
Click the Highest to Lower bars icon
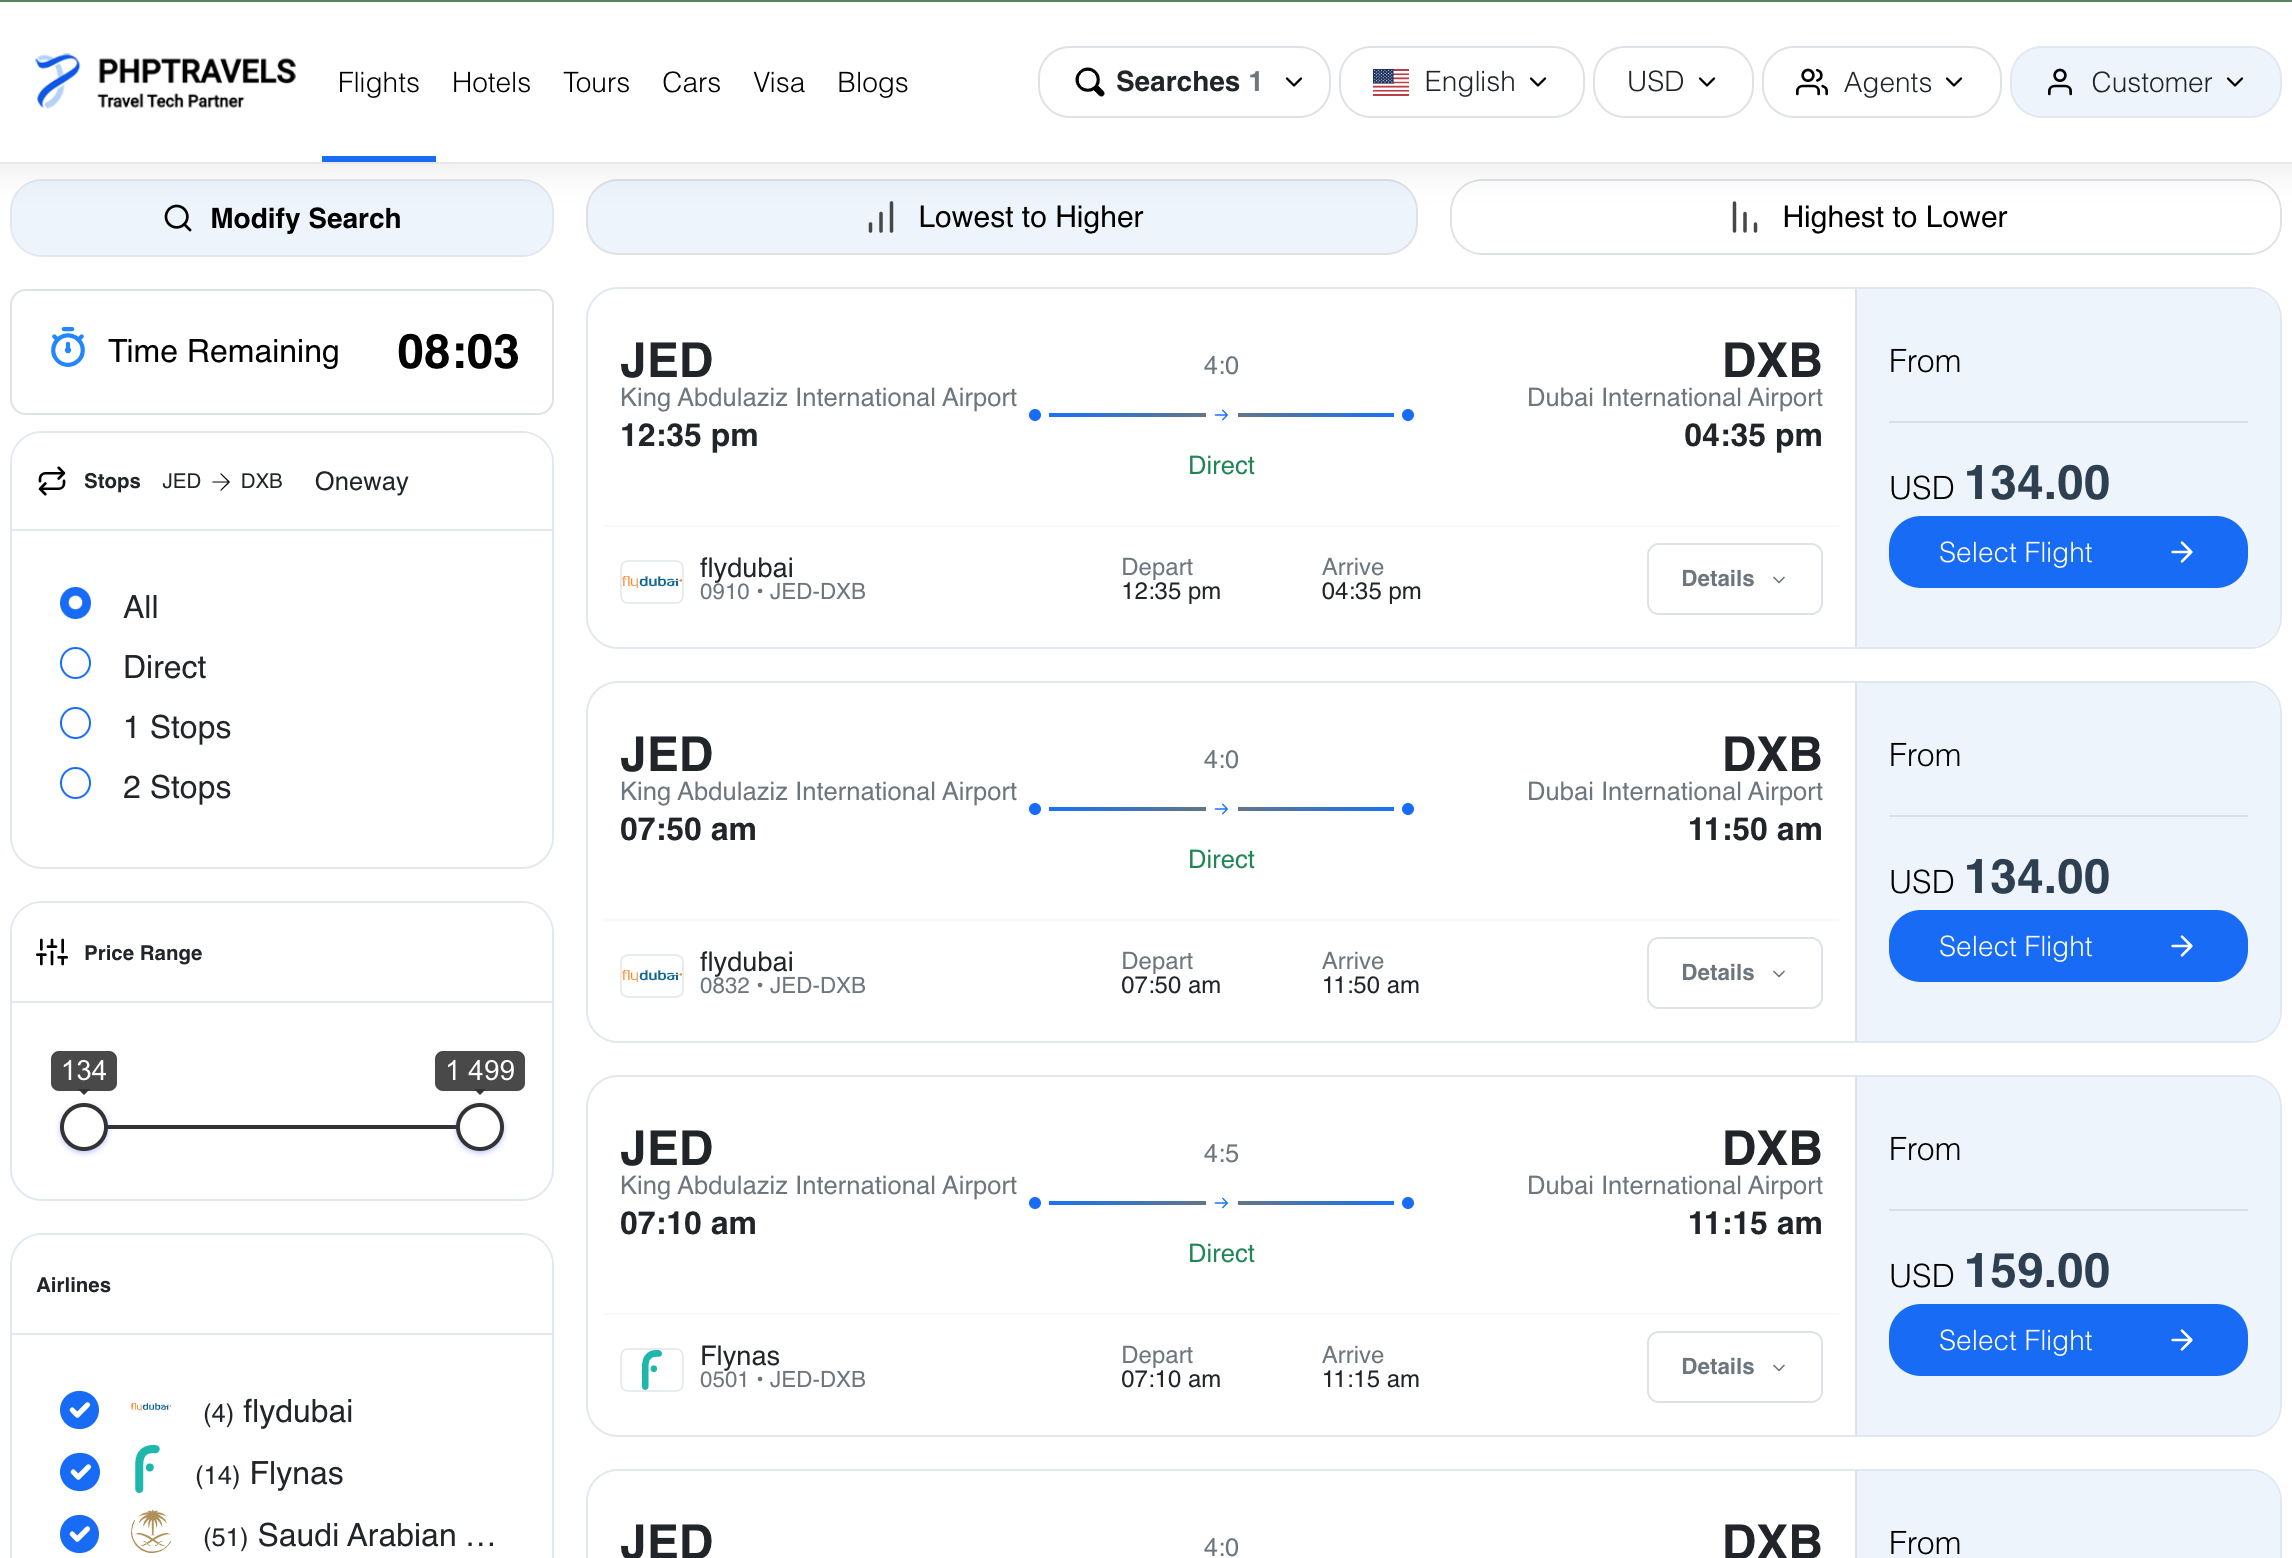[1744, 217]
